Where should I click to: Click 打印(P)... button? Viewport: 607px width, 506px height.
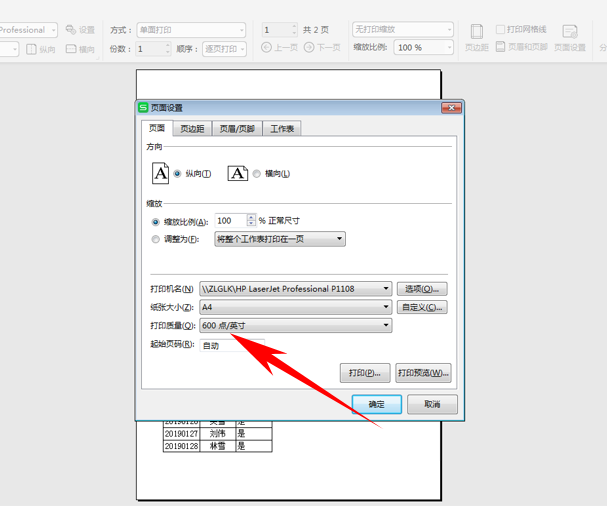pyautogui.click(x=365, y=373)
